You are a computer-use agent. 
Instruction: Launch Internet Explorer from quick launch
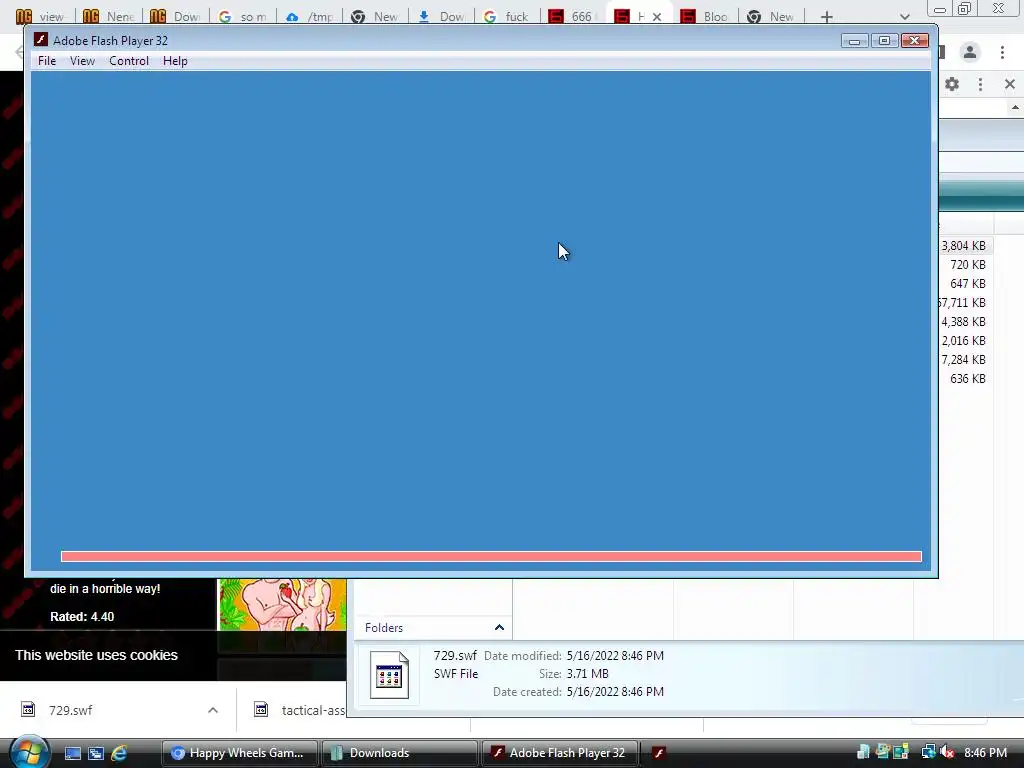coord(119,753)
